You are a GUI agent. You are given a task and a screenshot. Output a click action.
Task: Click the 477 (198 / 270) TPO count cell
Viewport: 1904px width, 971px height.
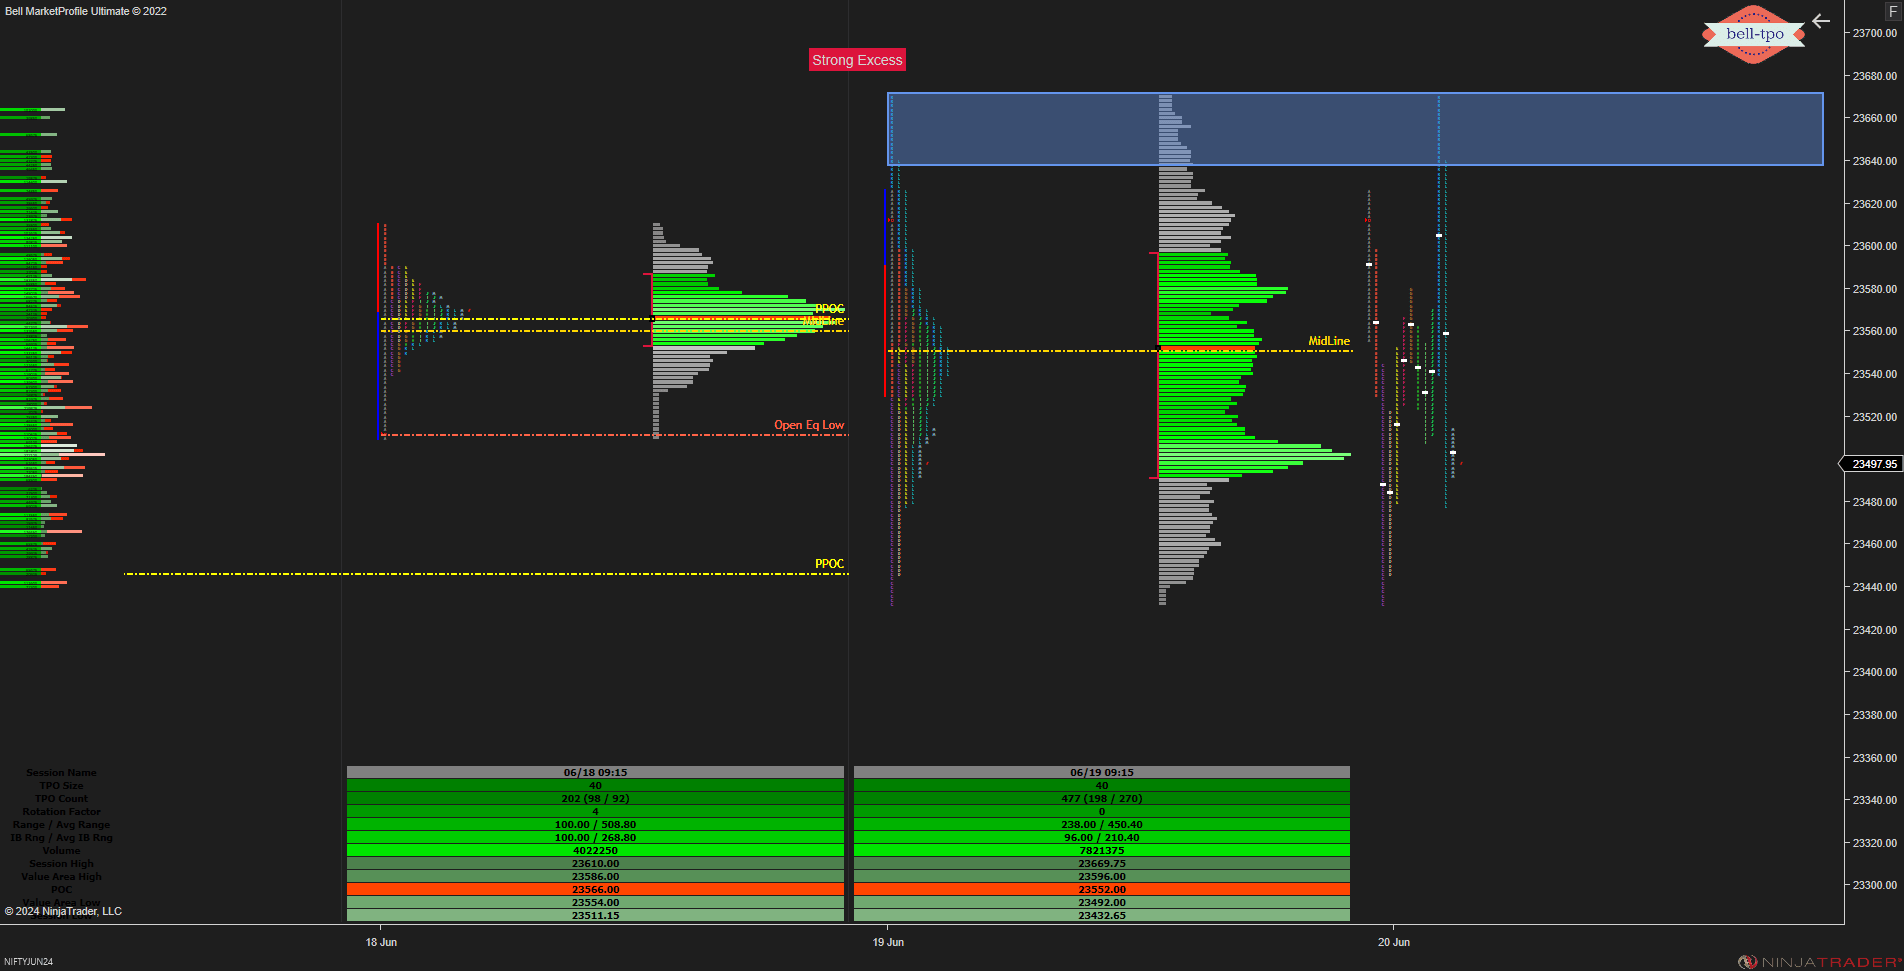coord(1102,798)
